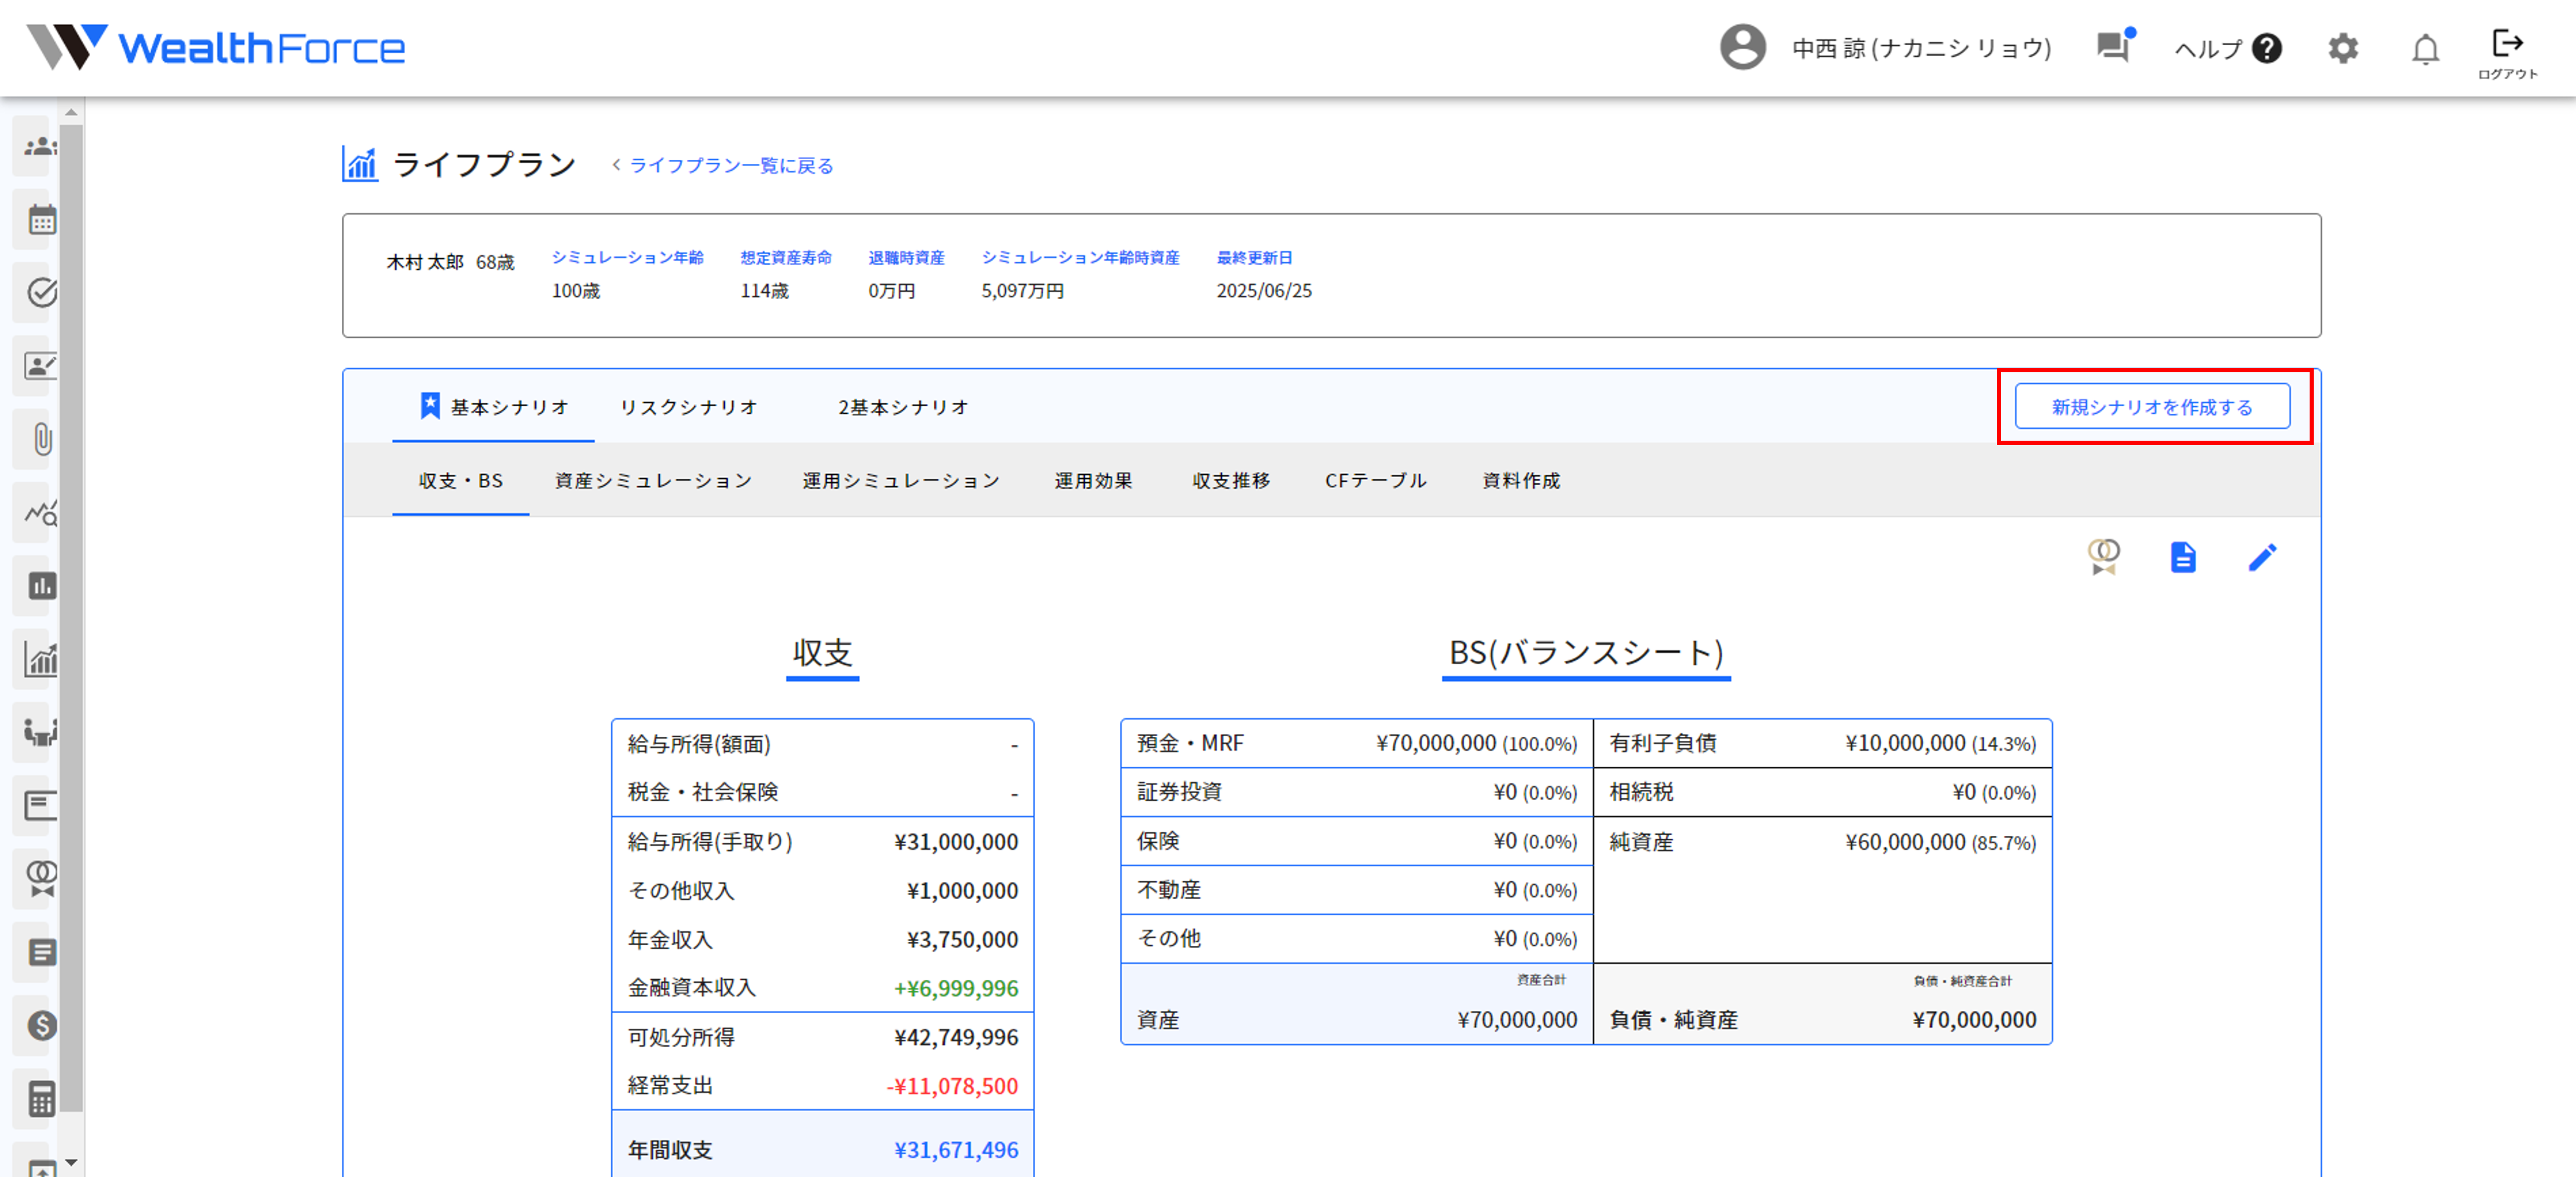Switch to the CFテーブル tab
The height and width of the screenshot is (1177, 2576).
point(1376,481)
